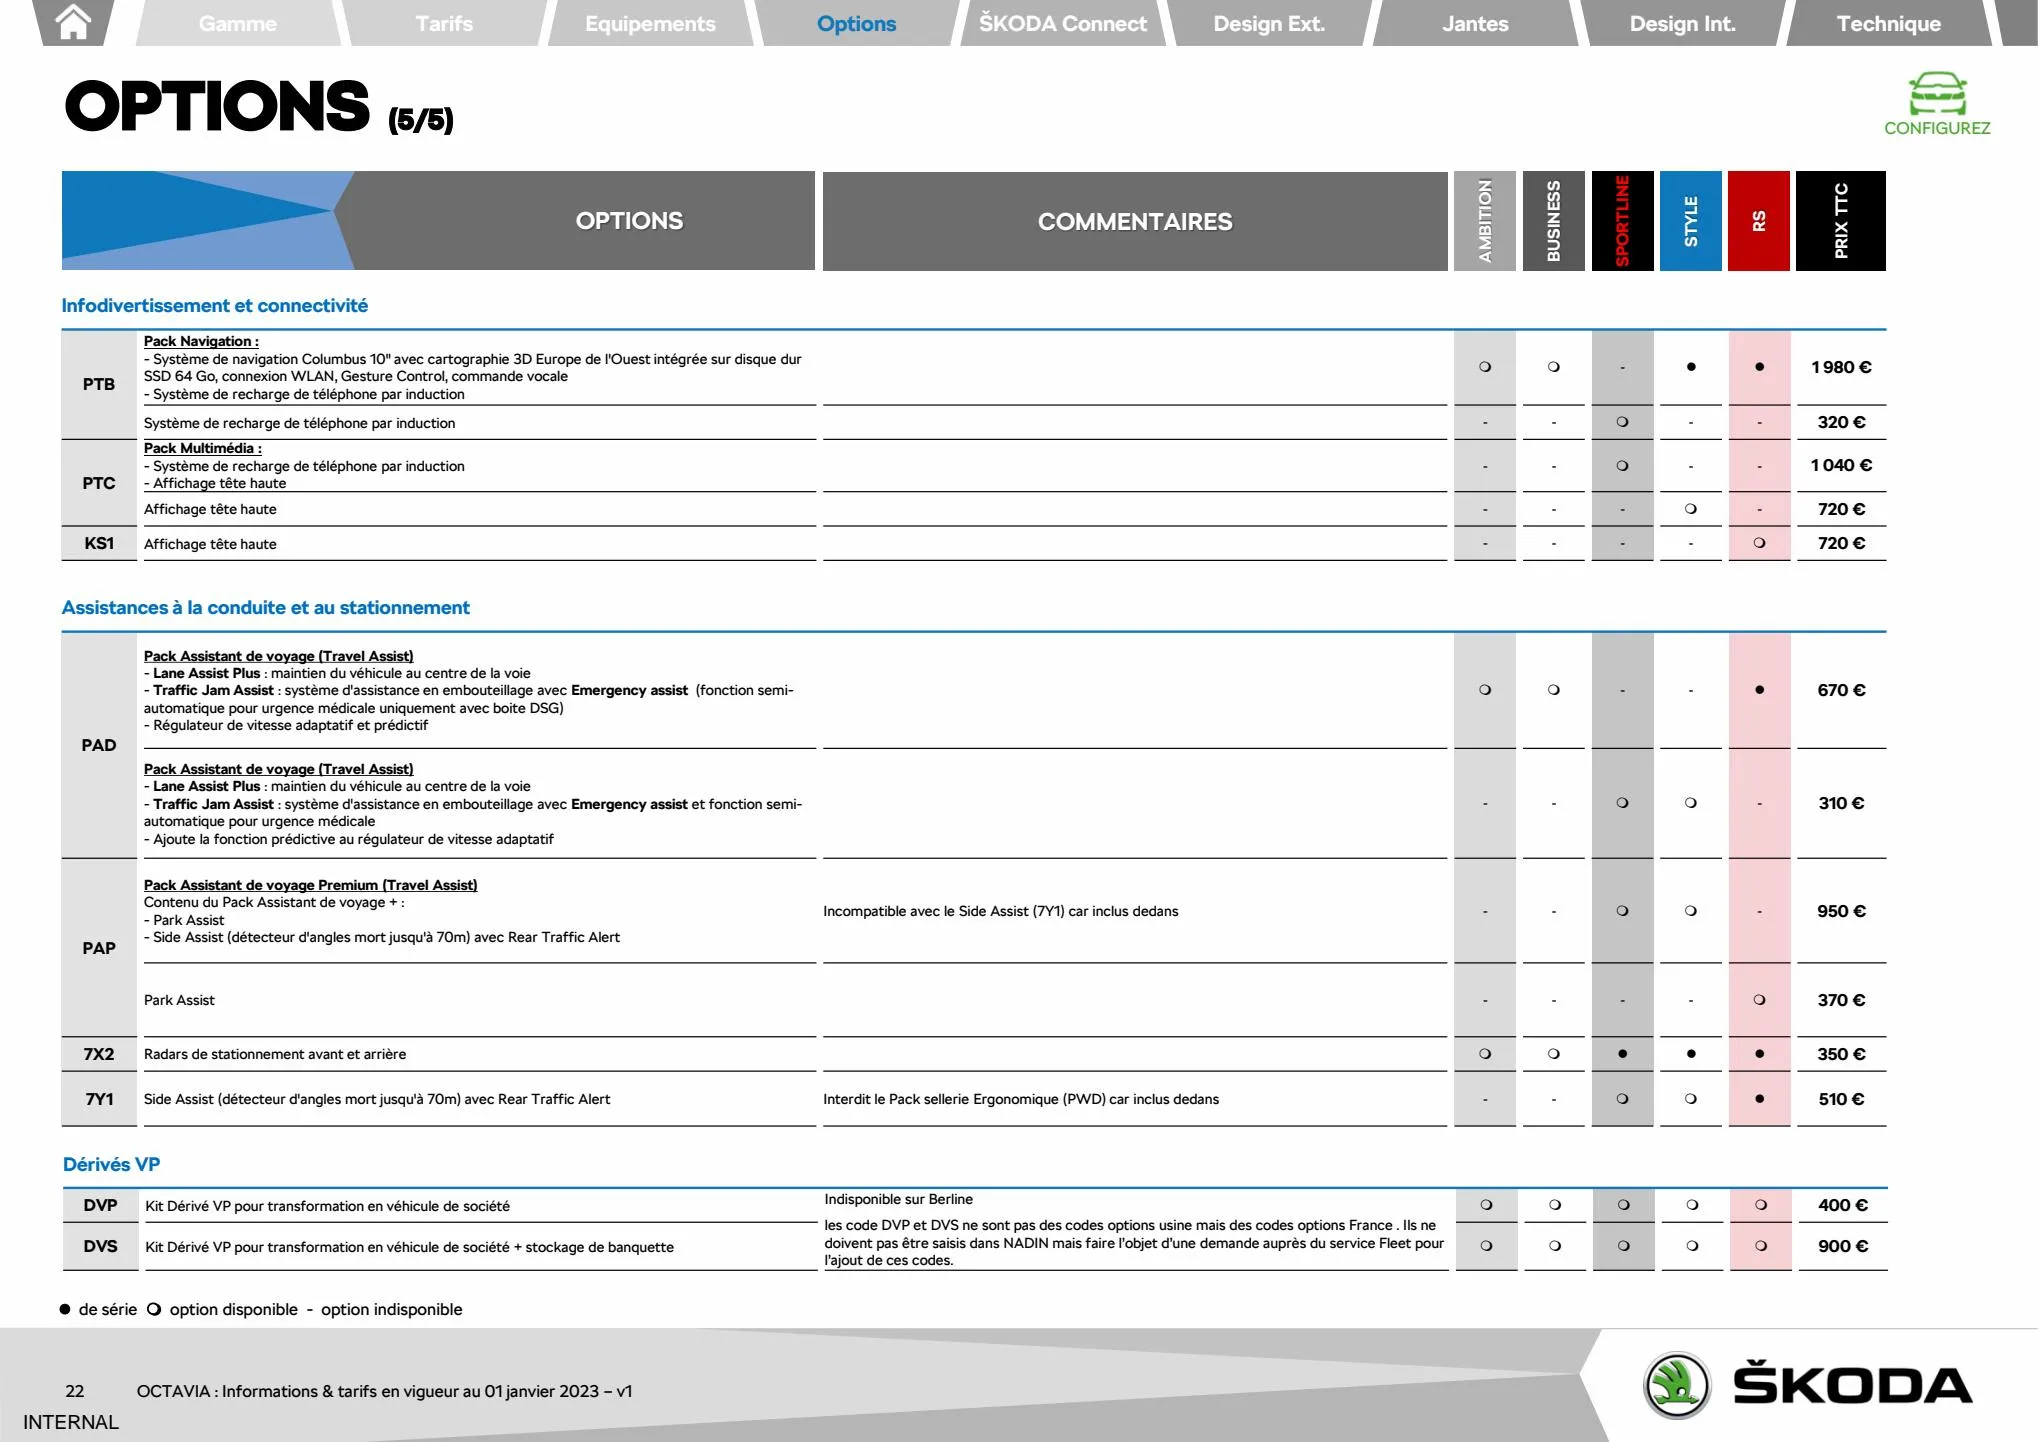2040x1442 pixels.
Task: Select the 7Y1 option code
Action: pos(99,1099)
